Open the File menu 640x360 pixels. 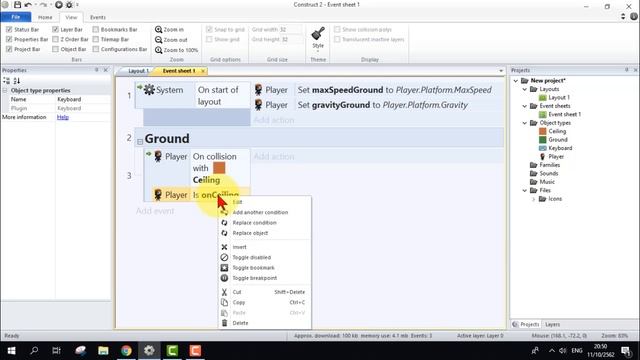(16, 17)
